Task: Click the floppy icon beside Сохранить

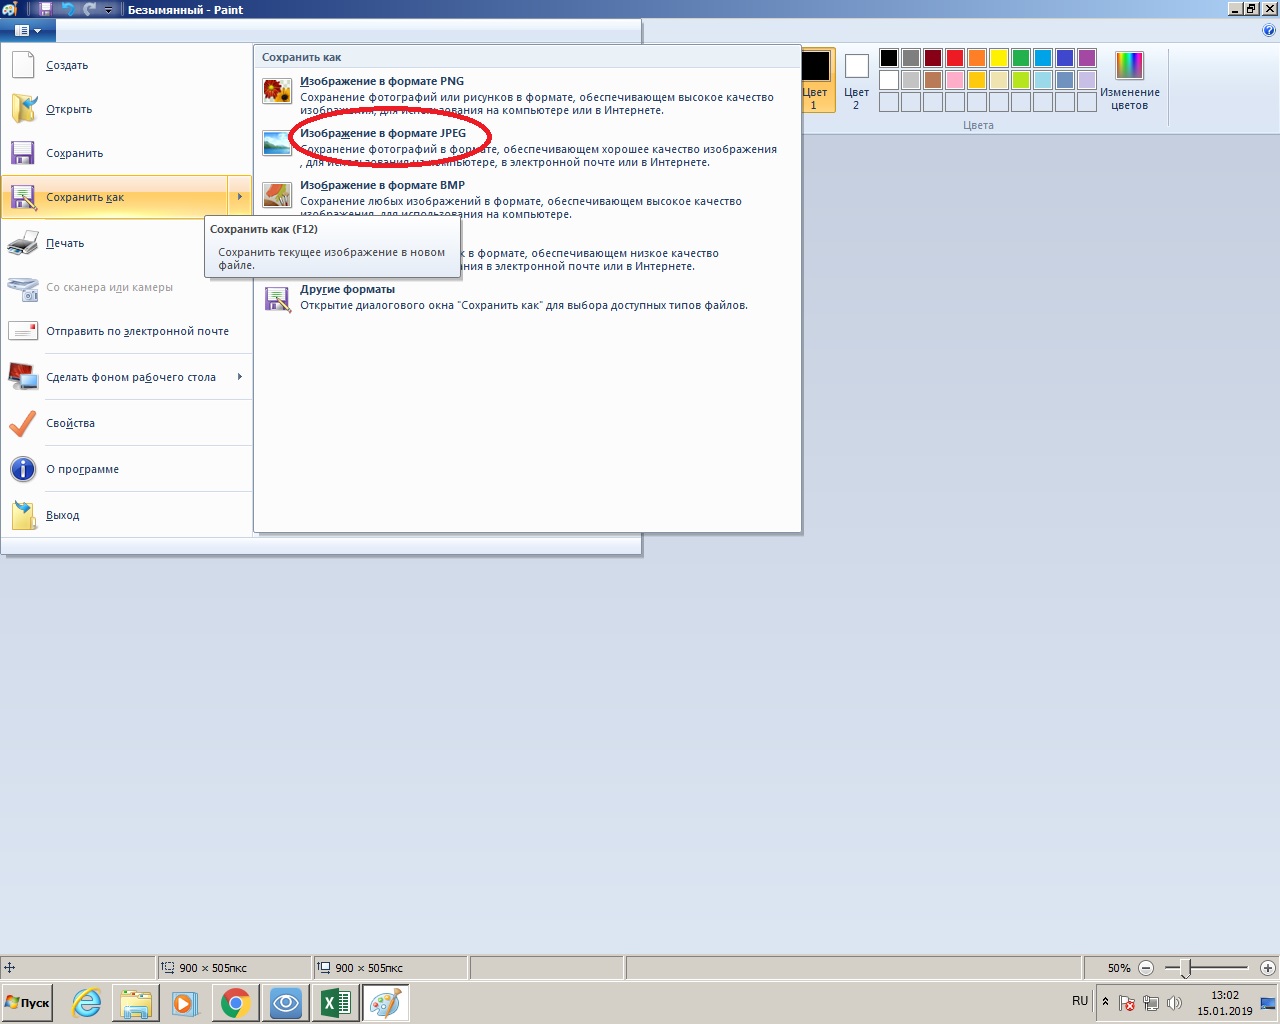Action: 23,153
